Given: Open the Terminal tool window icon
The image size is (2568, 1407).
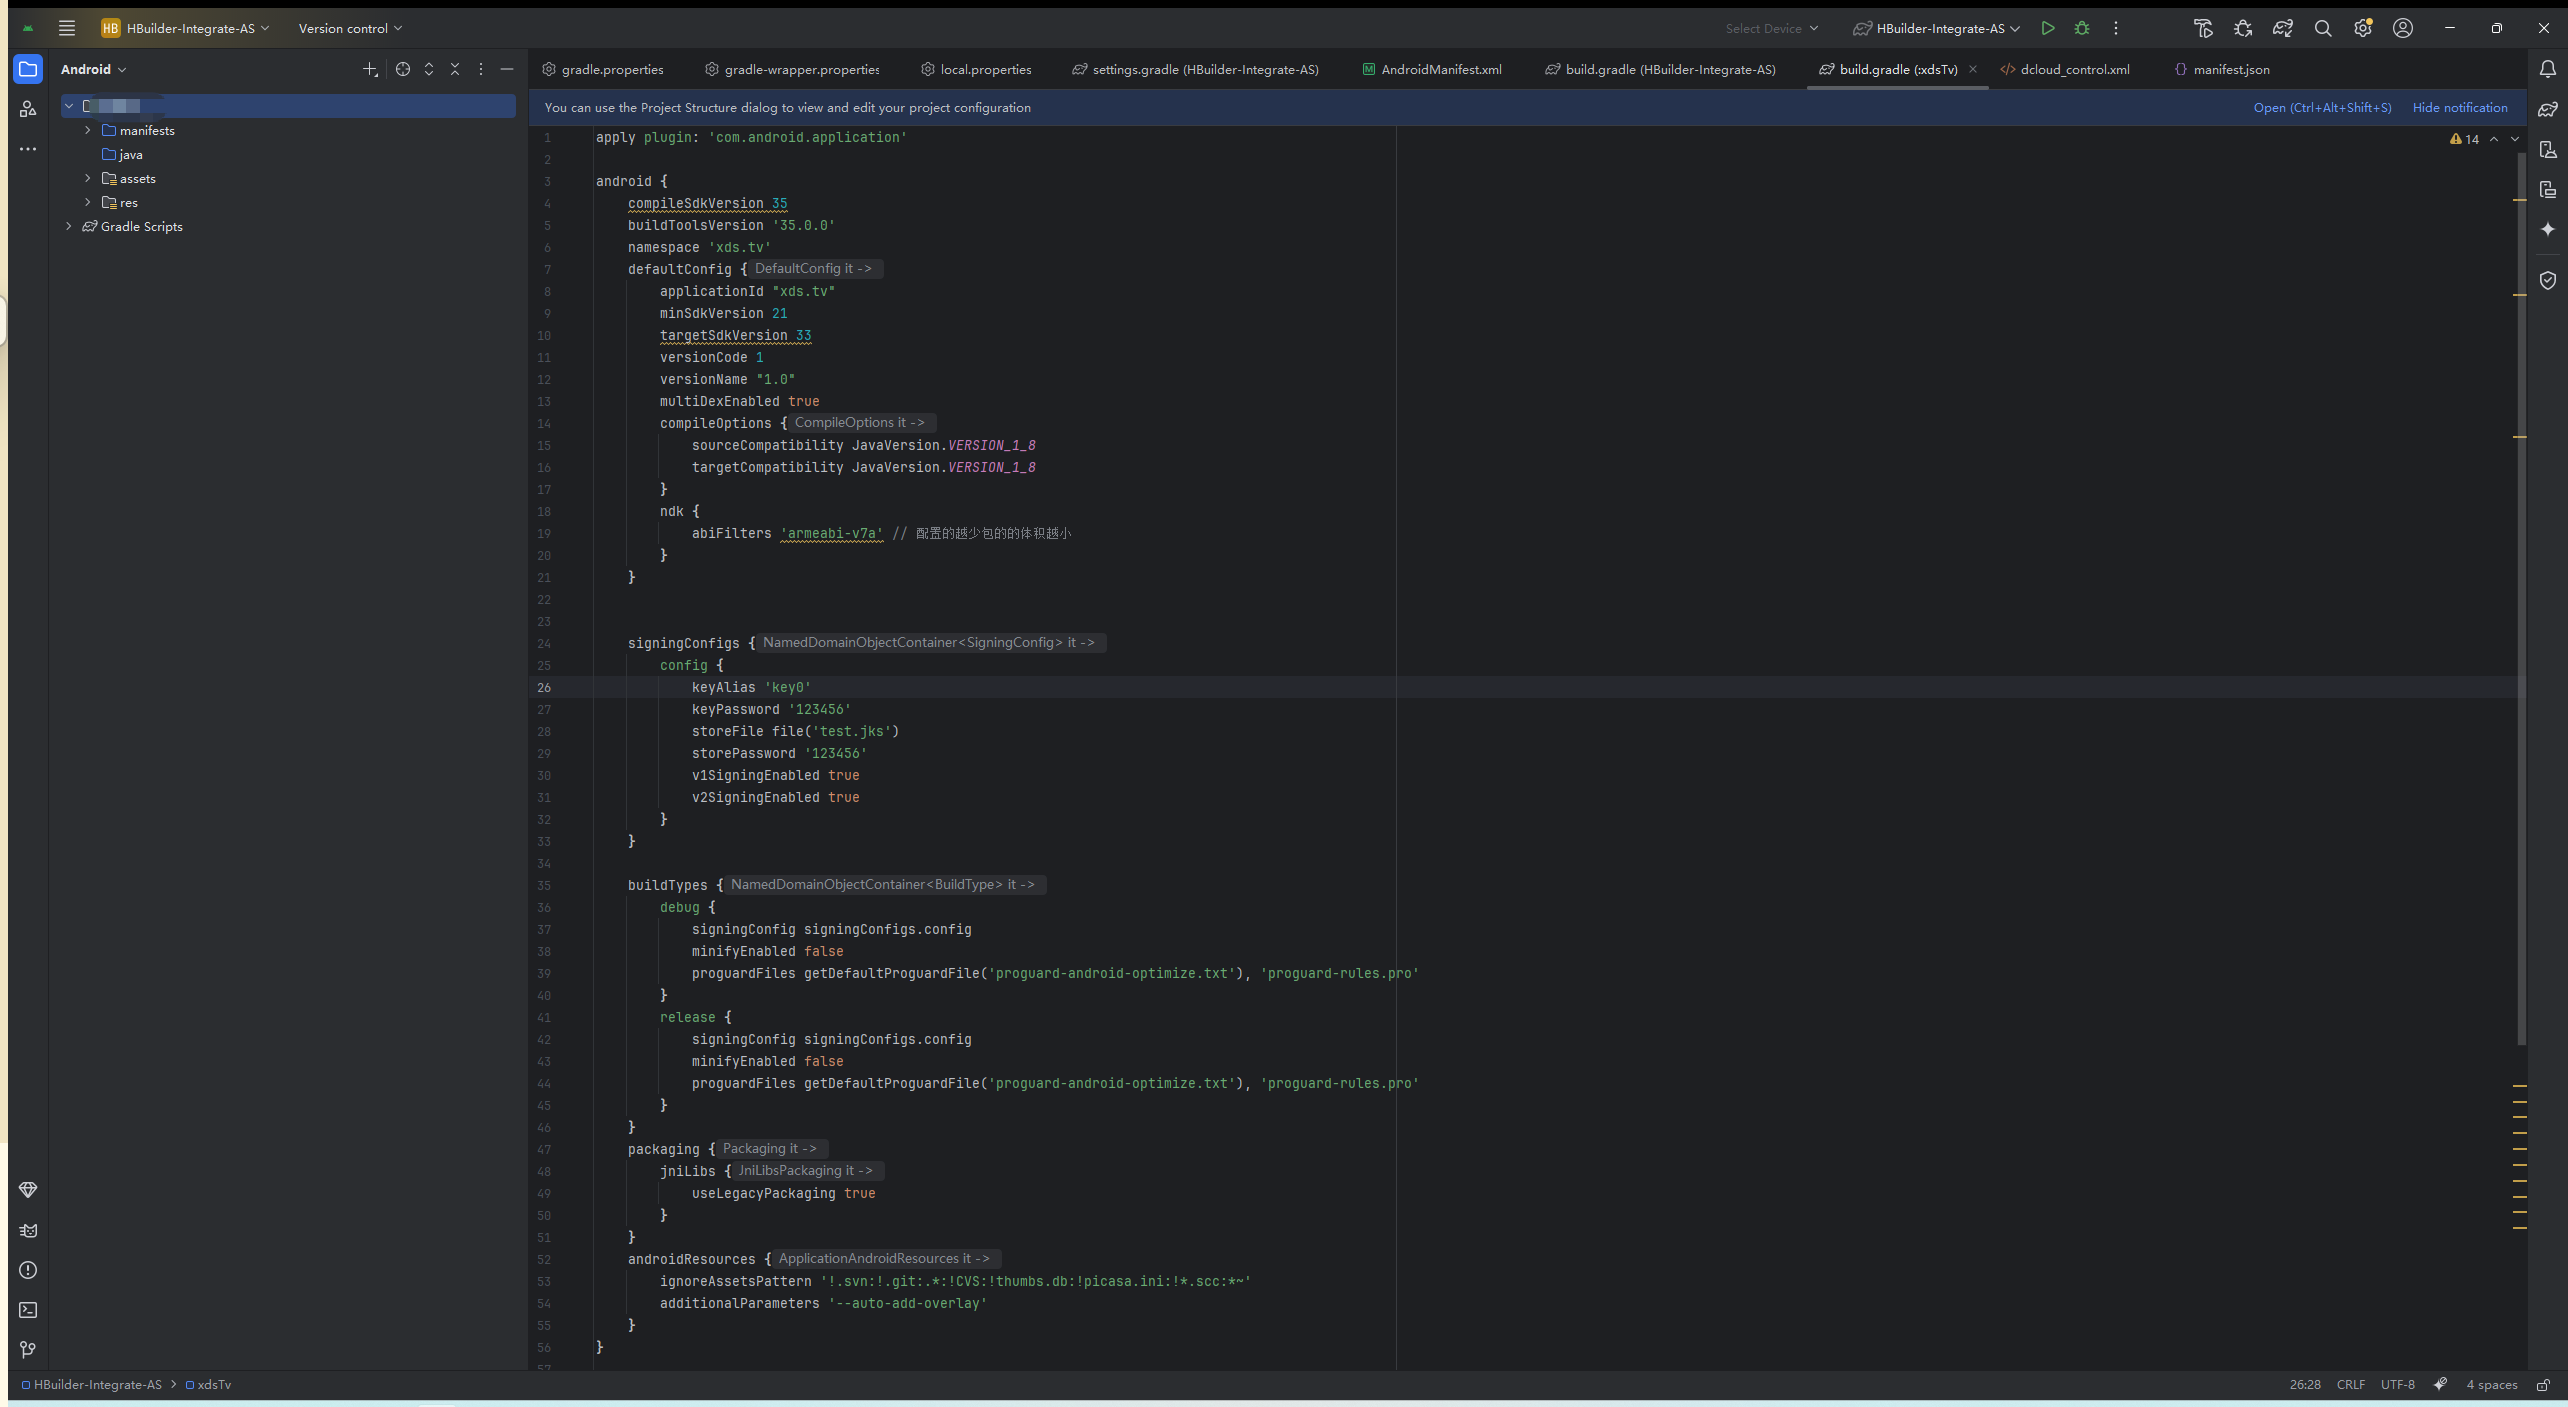Looking at the screenshot, I should click(28, 1310).
